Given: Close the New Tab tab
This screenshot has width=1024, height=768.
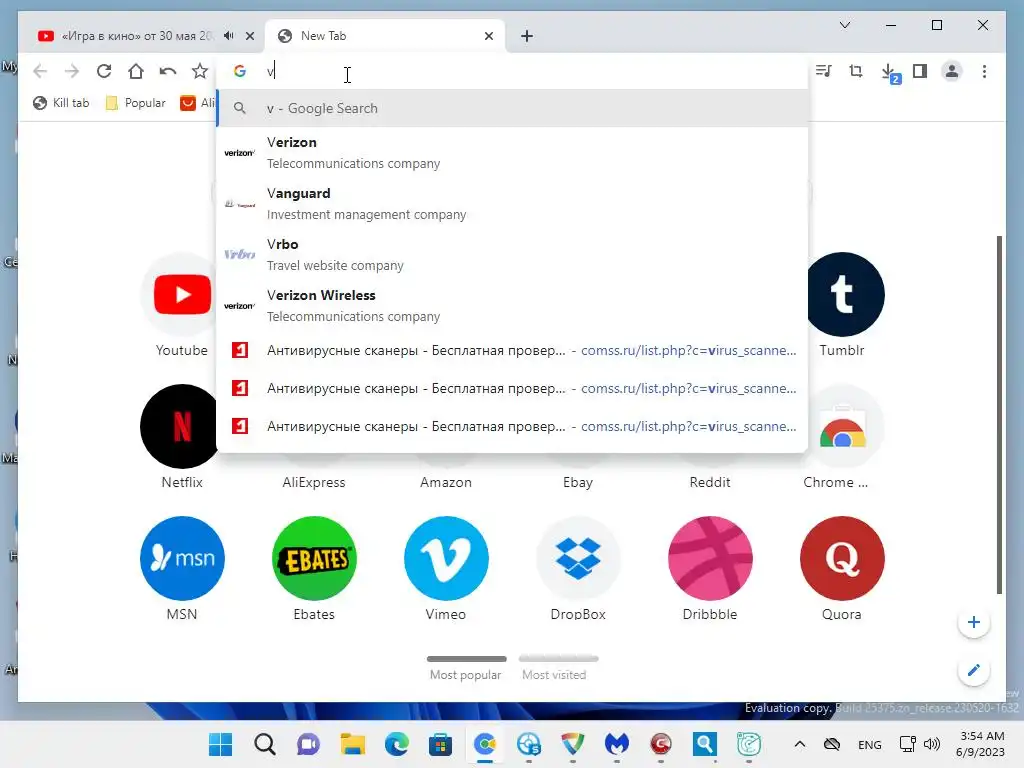Looking at the screenshot, I should pos(488,36).
